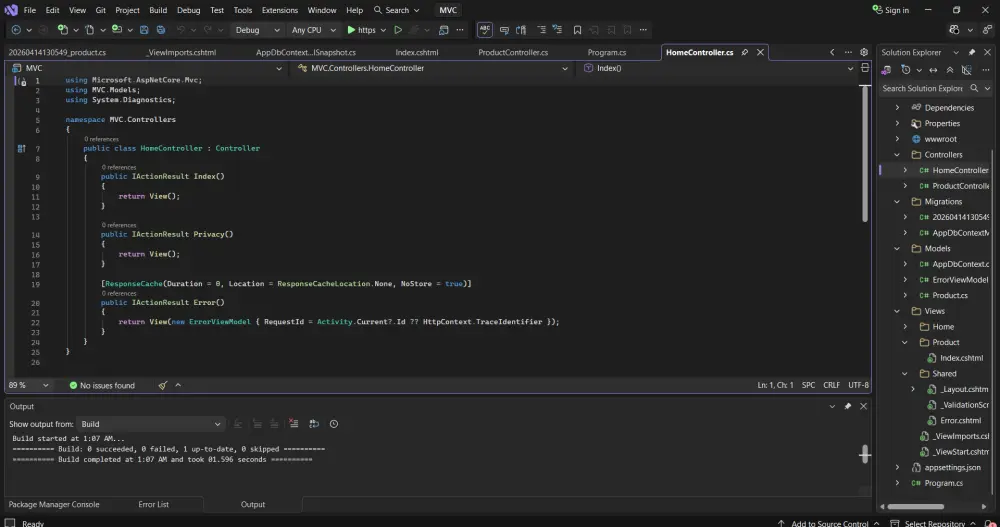Toggle Sync with Active Document in Solution Explorer
The width and height of the screenshot is (1000, 527).
(933, 70)
